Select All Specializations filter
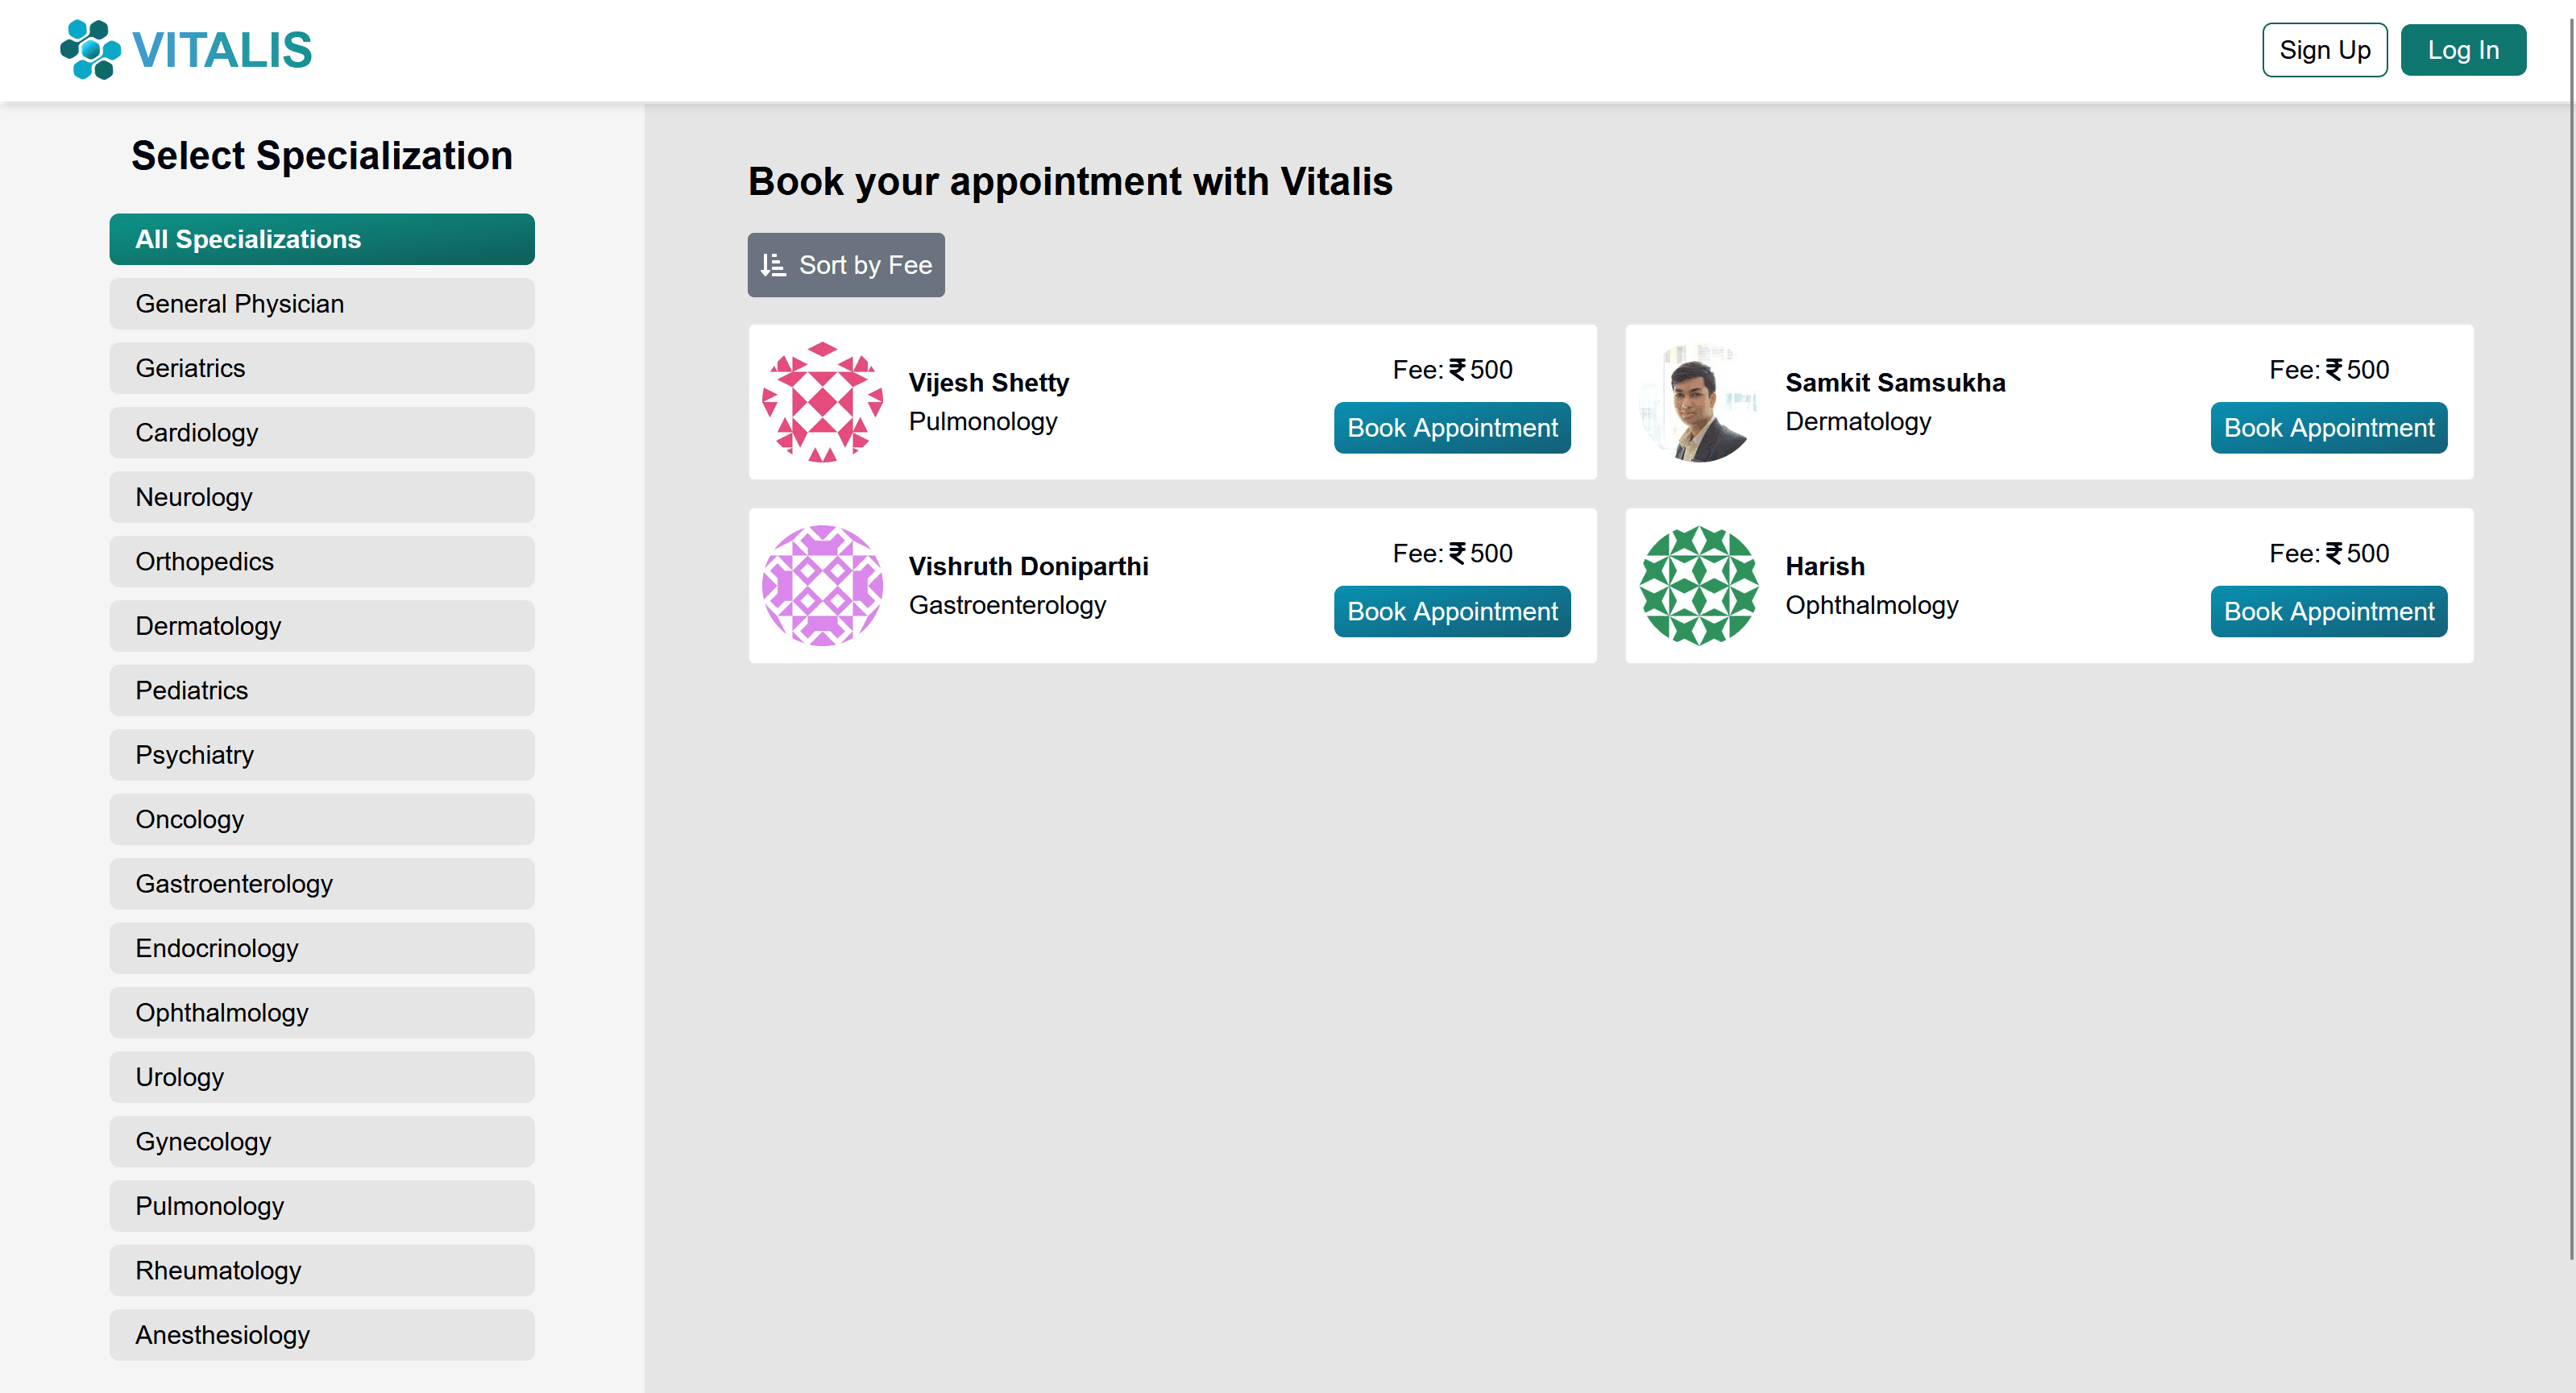 (x=322, y=239)
